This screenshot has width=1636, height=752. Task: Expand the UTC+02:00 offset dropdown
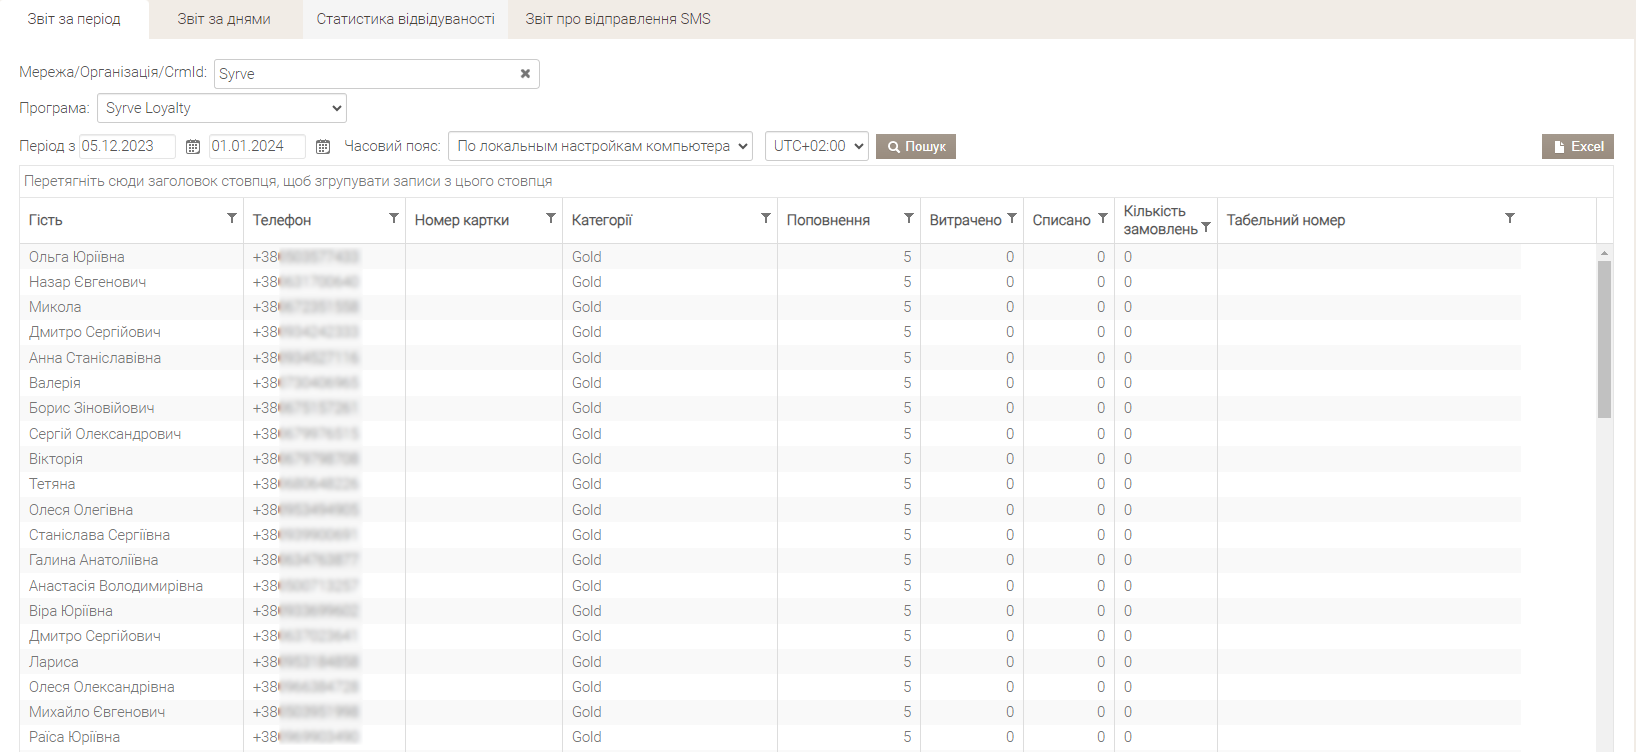coord(817,146)
